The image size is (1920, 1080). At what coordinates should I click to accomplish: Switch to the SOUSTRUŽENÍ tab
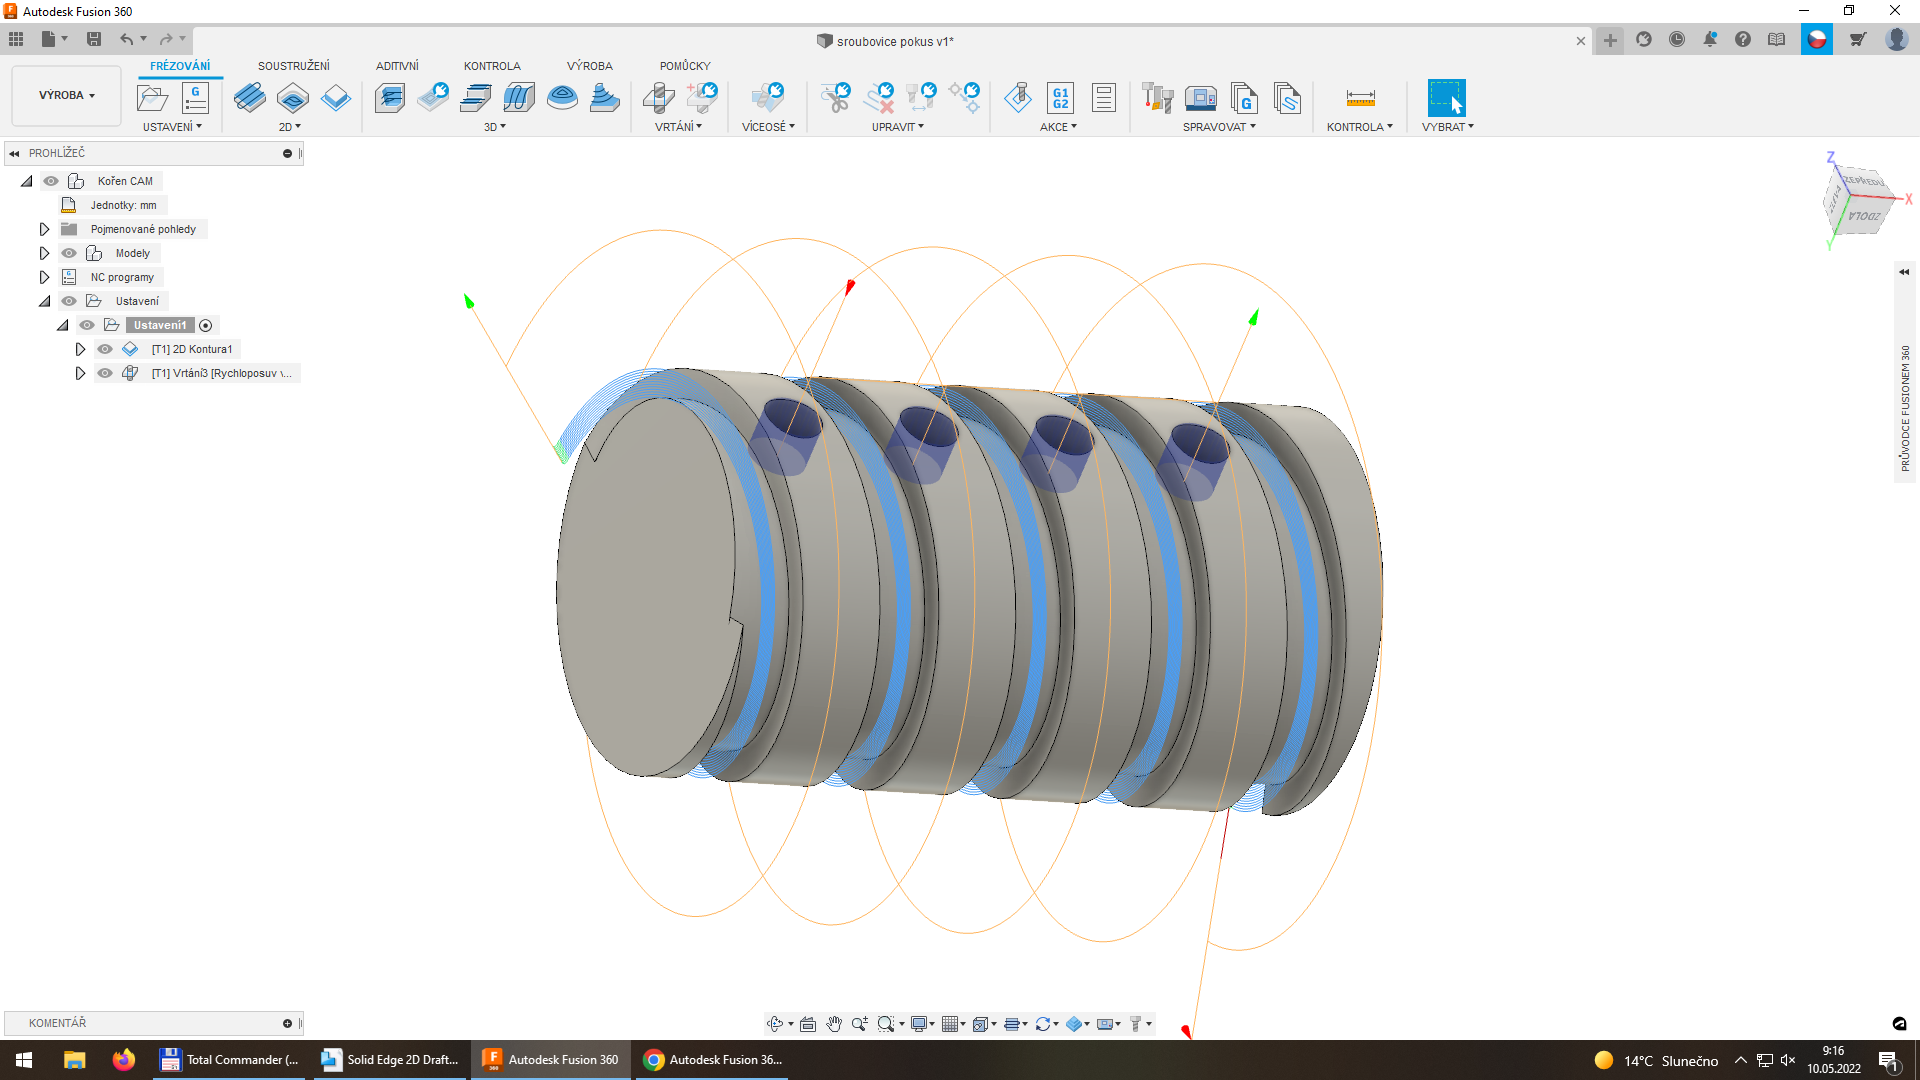pos(293,66)
